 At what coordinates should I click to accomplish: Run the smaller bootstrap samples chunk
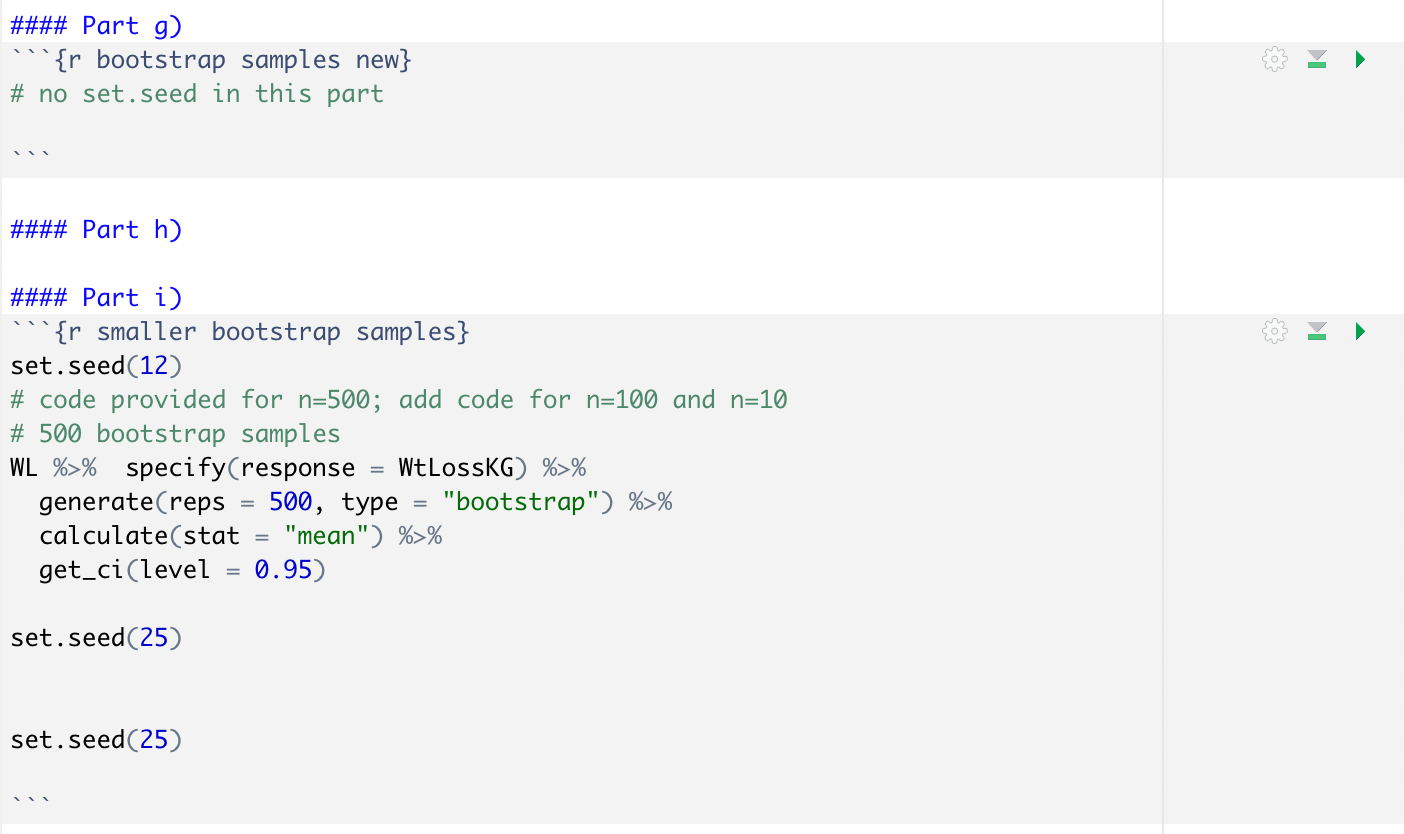(x=1360, y=331)
